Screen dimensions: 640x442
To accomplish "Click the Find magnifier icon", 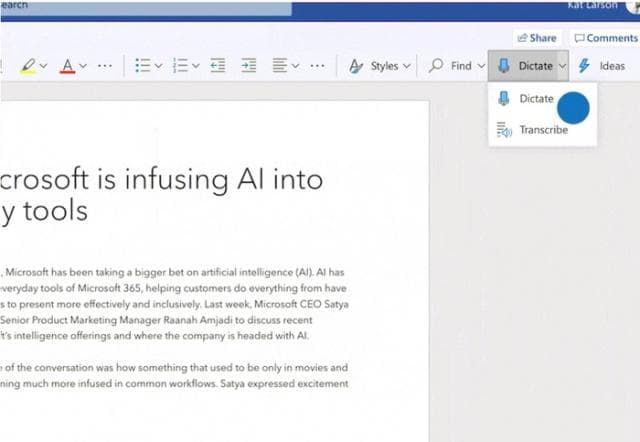I will [x=436, y=65].
